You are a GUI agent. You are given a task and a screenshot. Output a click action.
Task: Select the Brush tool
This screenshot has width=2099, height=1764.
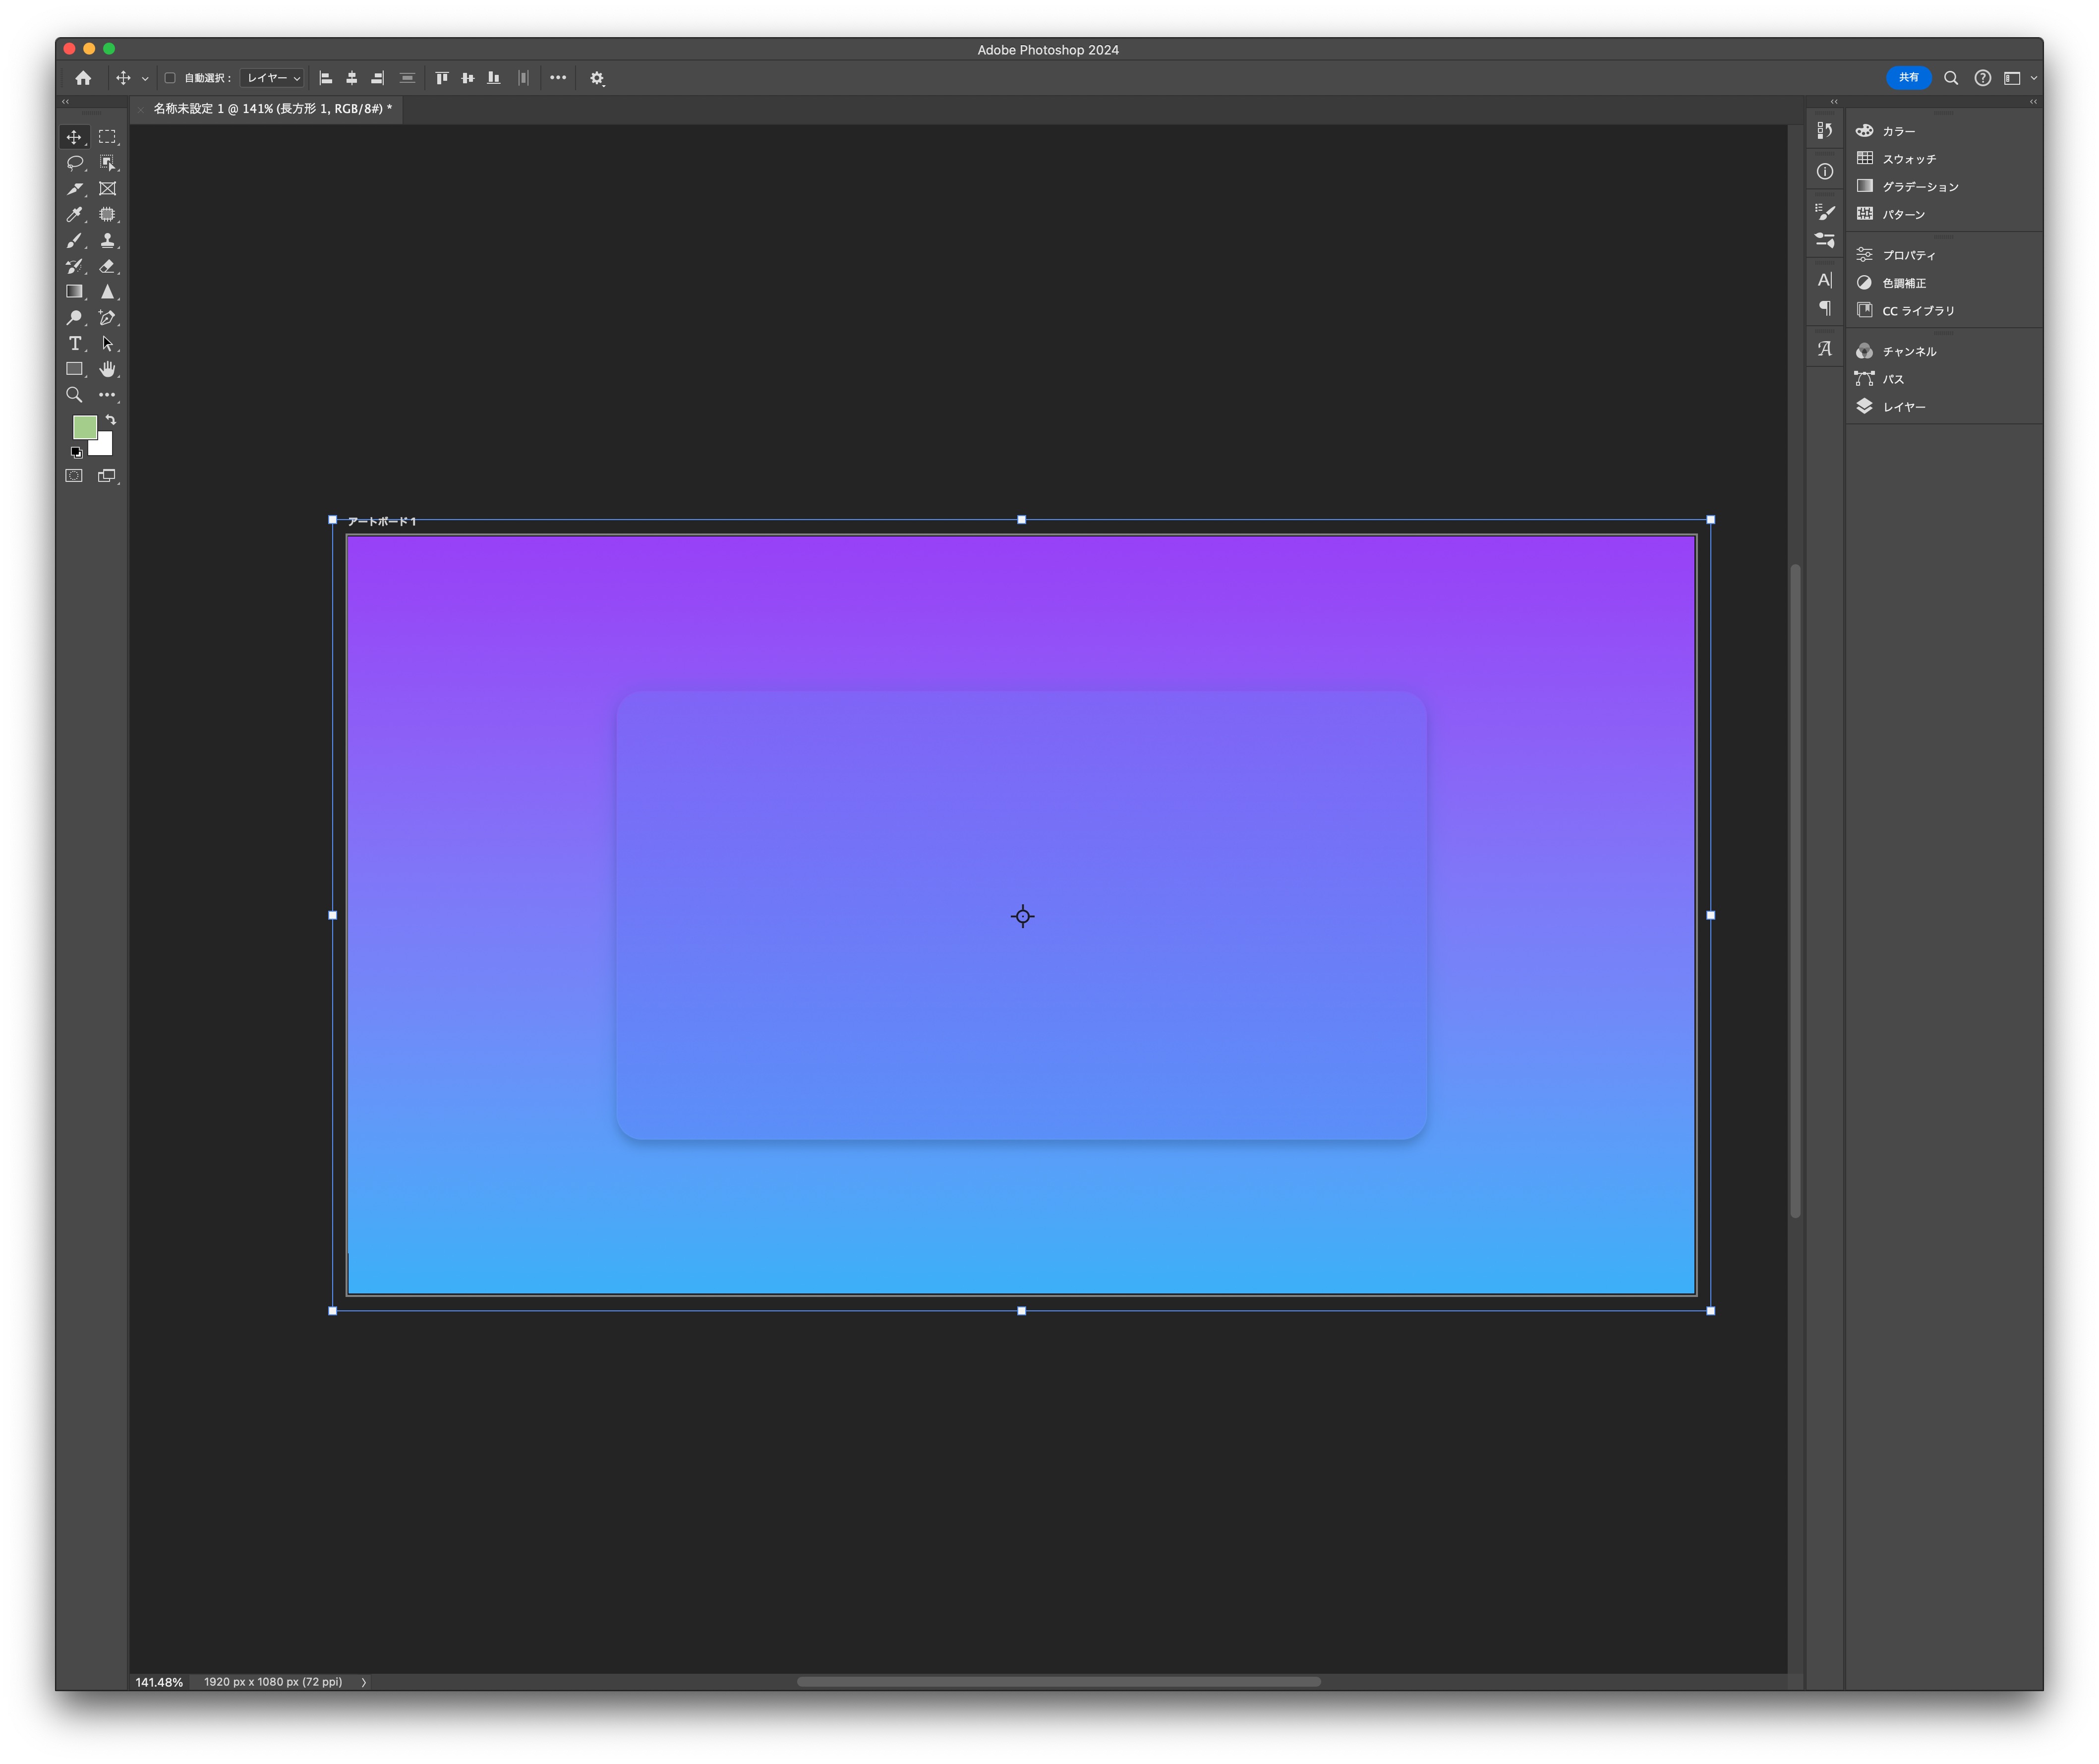75,241
